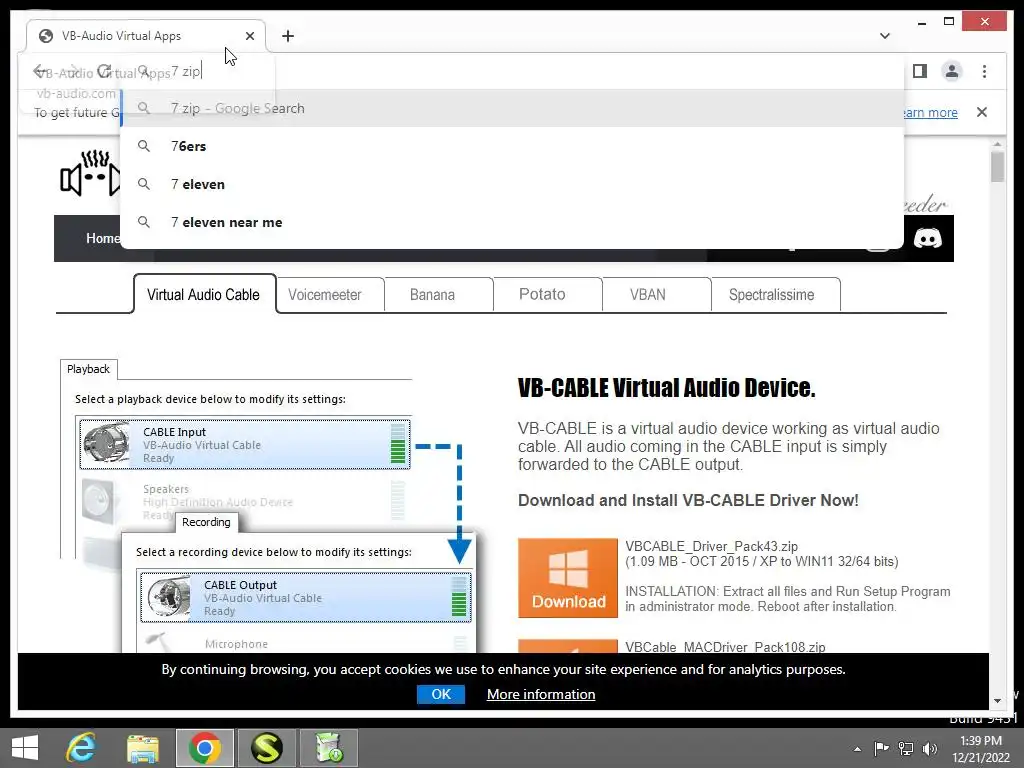Image resolution: width=1024 pixels, height=768 pixels.
Task: Launch Internet Explorer from the taskbar
Action: (81, 748)
